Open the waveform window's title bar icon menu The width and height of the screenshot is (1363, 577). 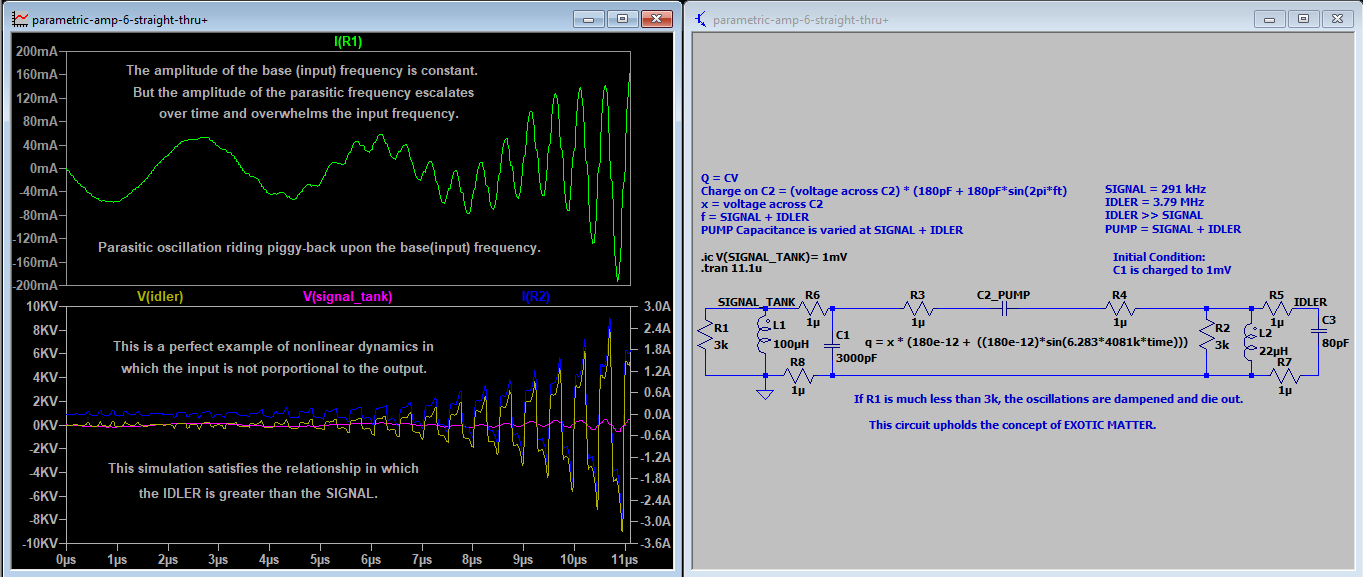pos(19,19)
